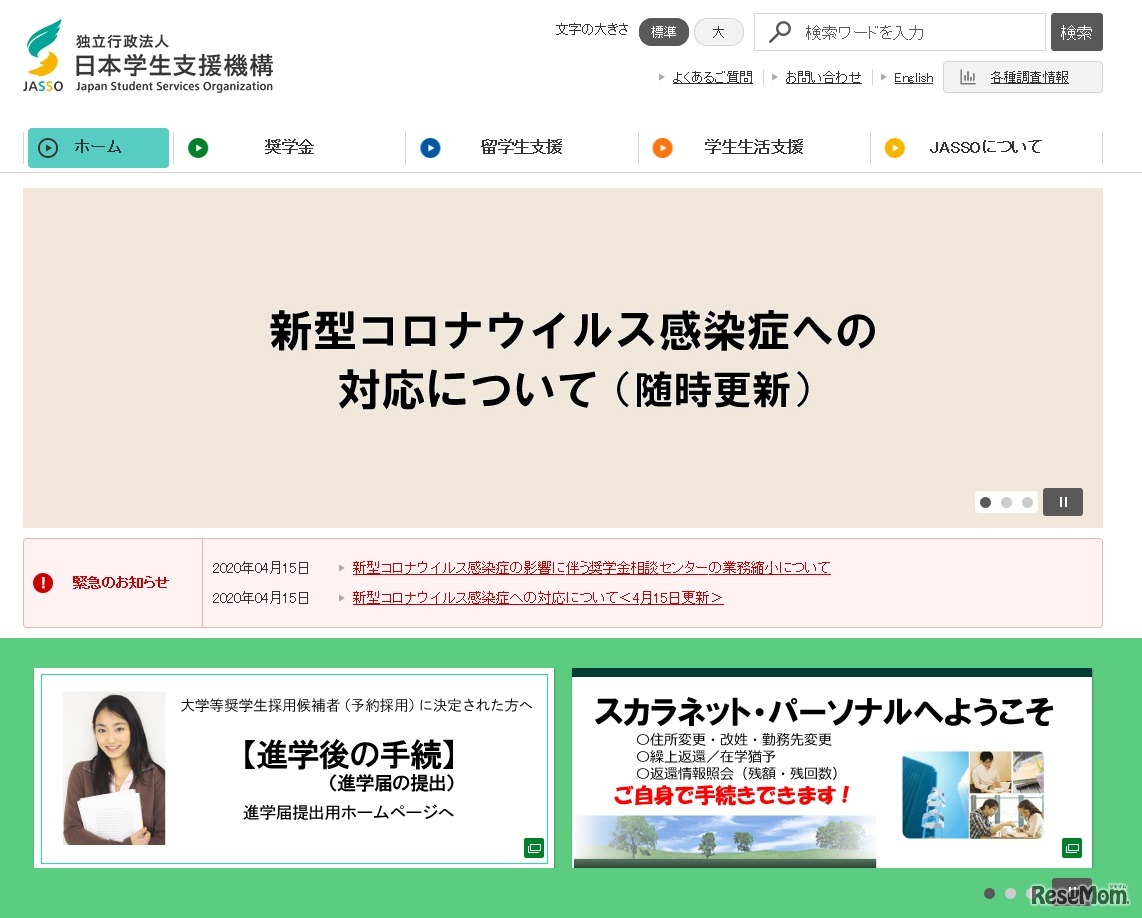Screen dimensions: 1142x918
Task: Click the magnifying glass search icon
Action: click(x=779, y=31)
